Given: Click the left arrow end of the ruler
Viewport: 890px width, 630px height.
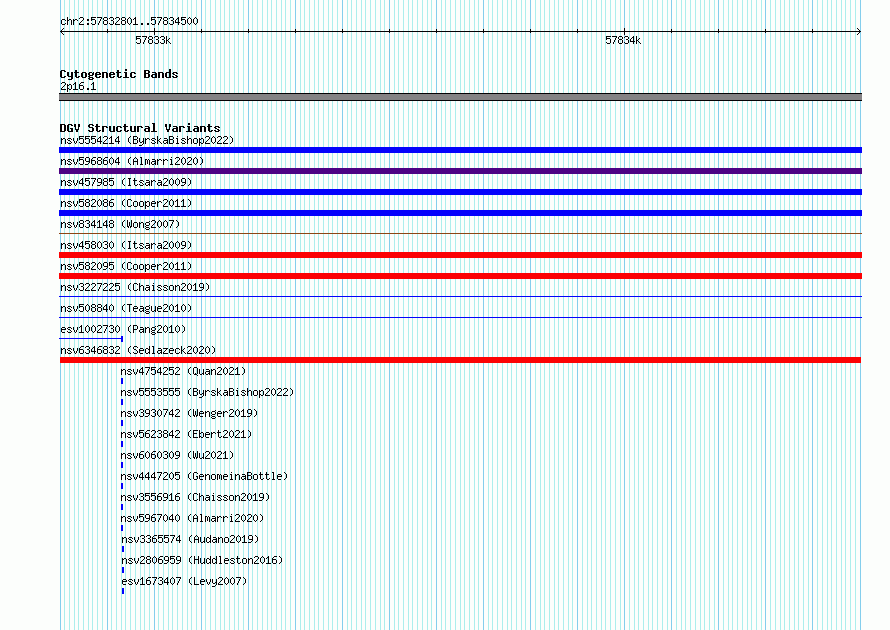Looking at the screenshot, I should coord(62,32).
